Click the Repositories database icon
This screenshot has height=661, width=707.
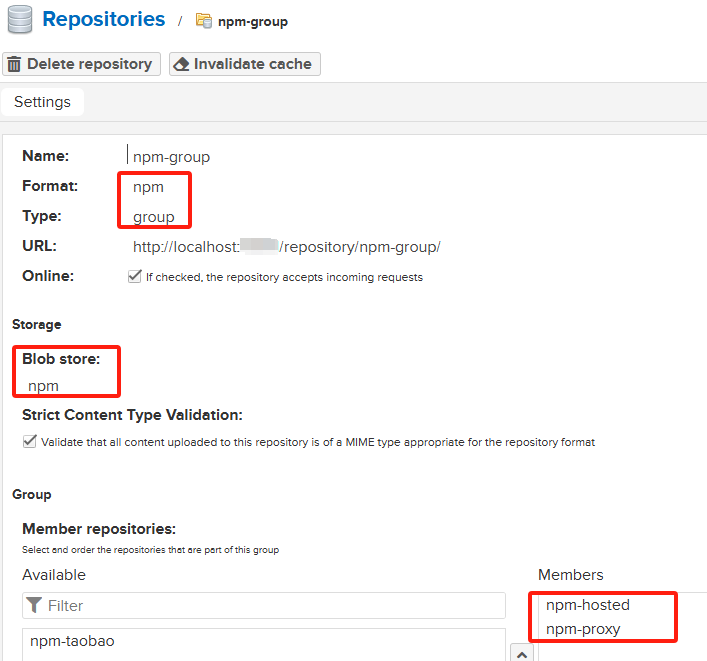click(x=20, y=19)
